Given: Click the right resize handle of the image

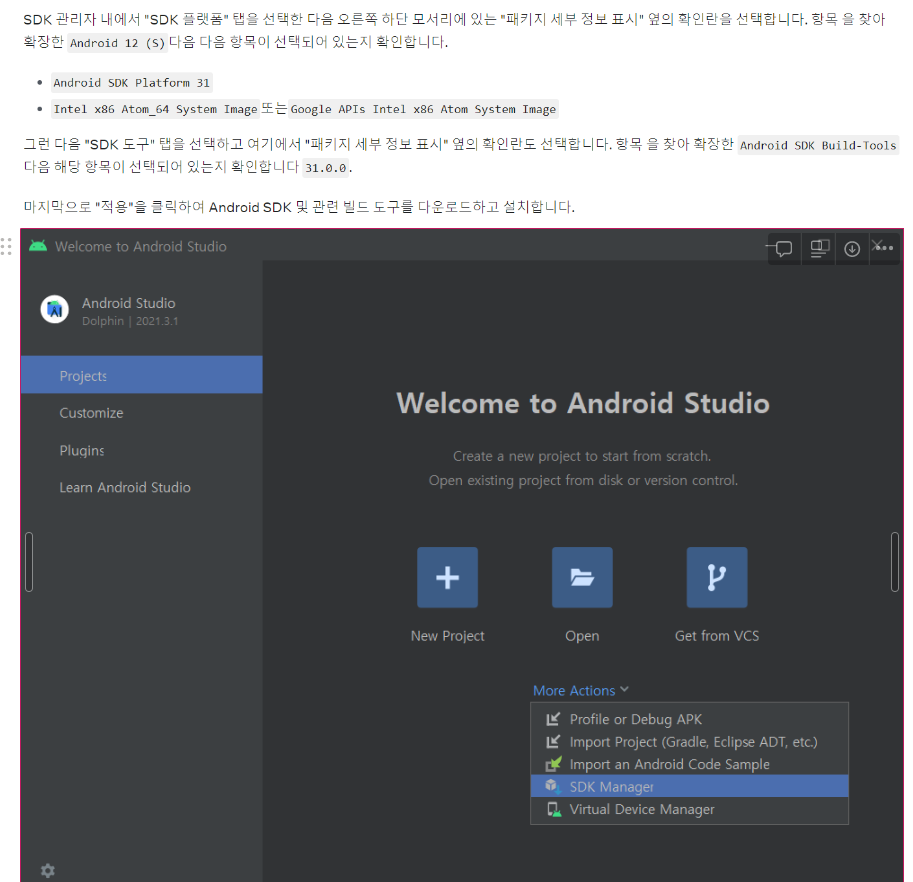Looking at the screenshot, I should click(x=895, y=562).
